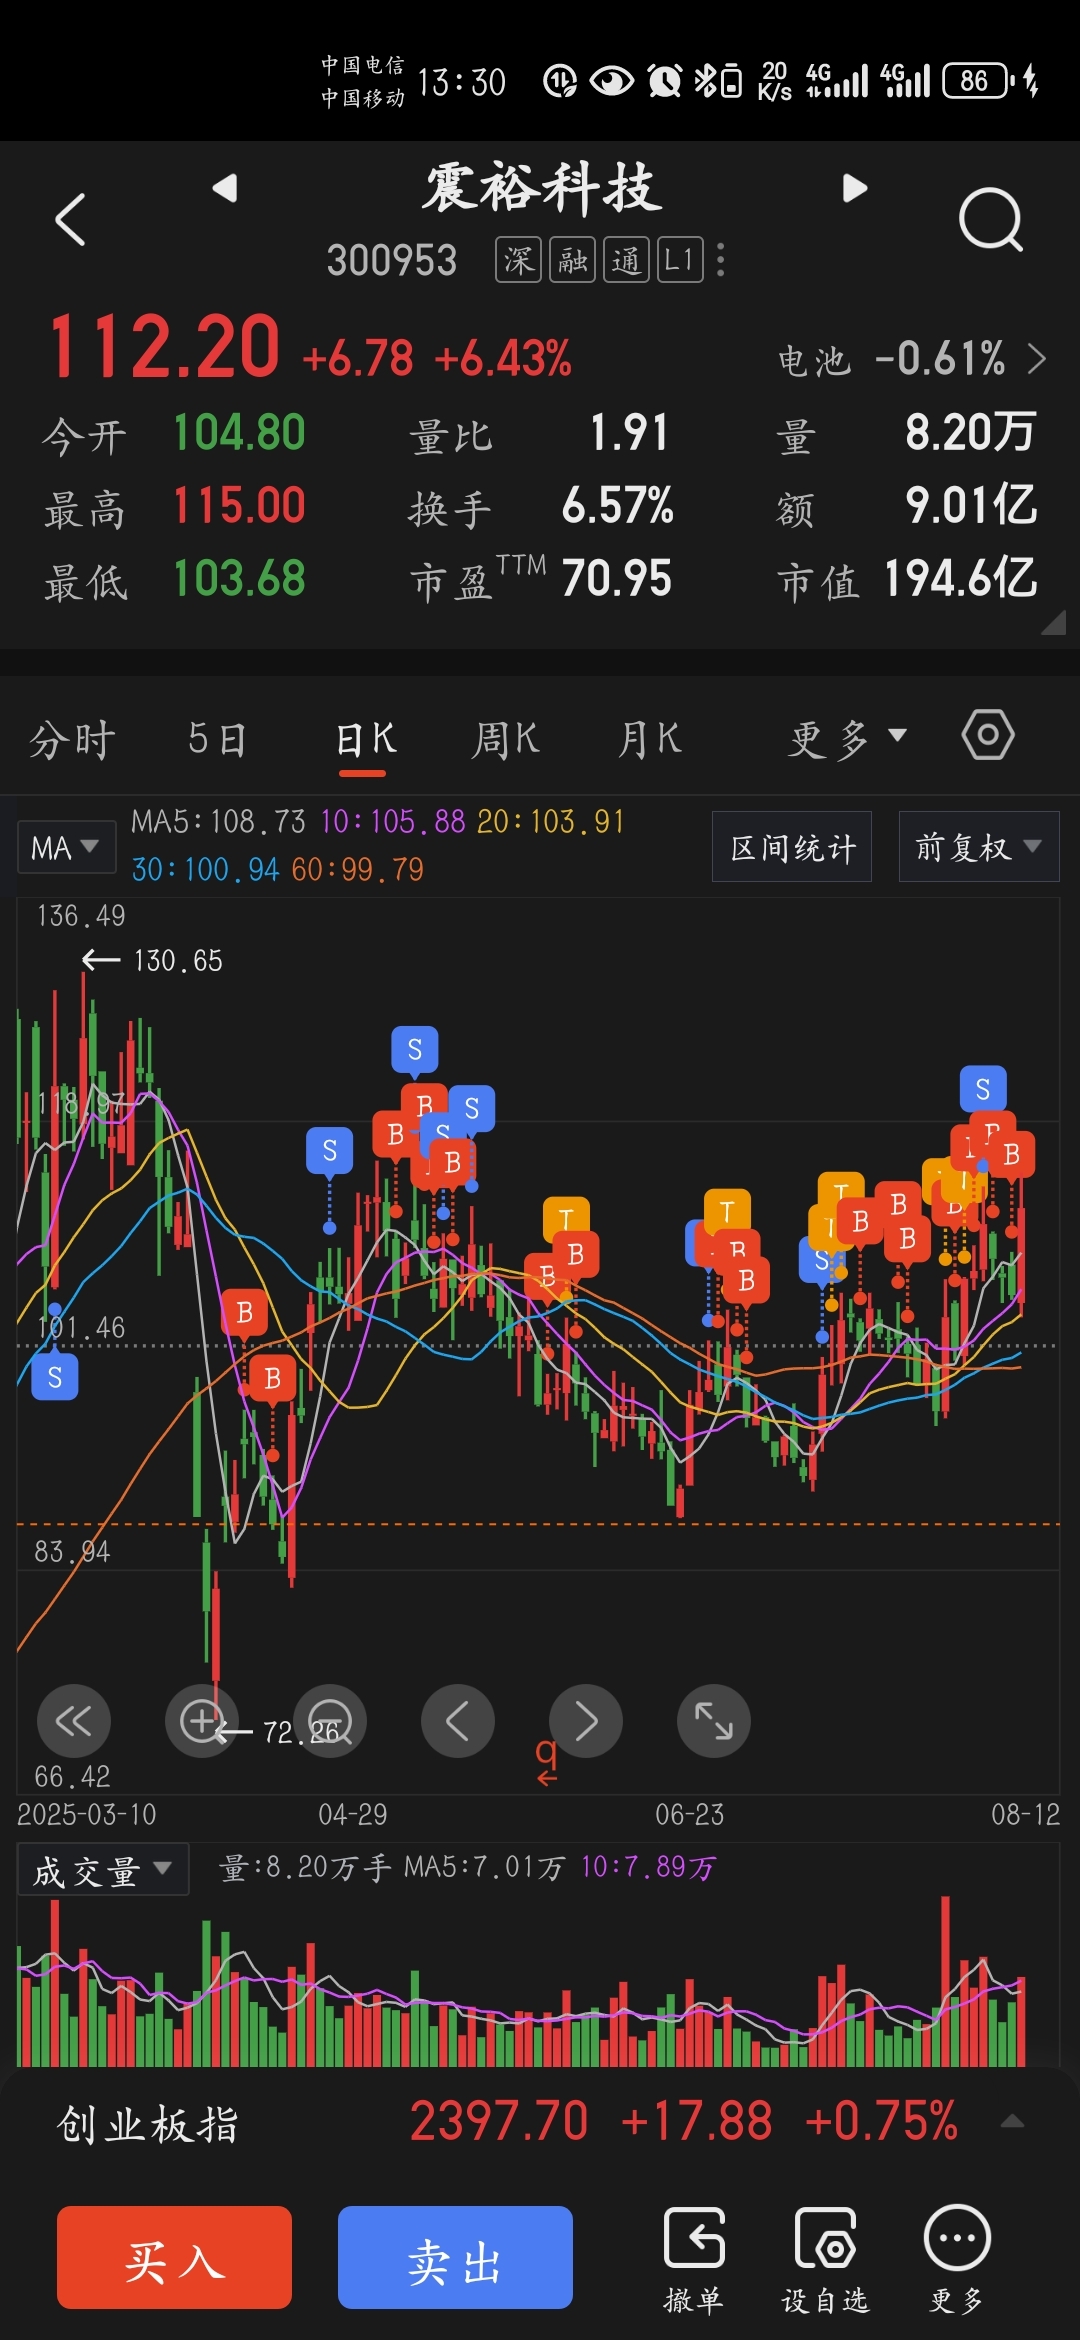
Task: Switch to the 月K tab
Action: coord(650,740)
